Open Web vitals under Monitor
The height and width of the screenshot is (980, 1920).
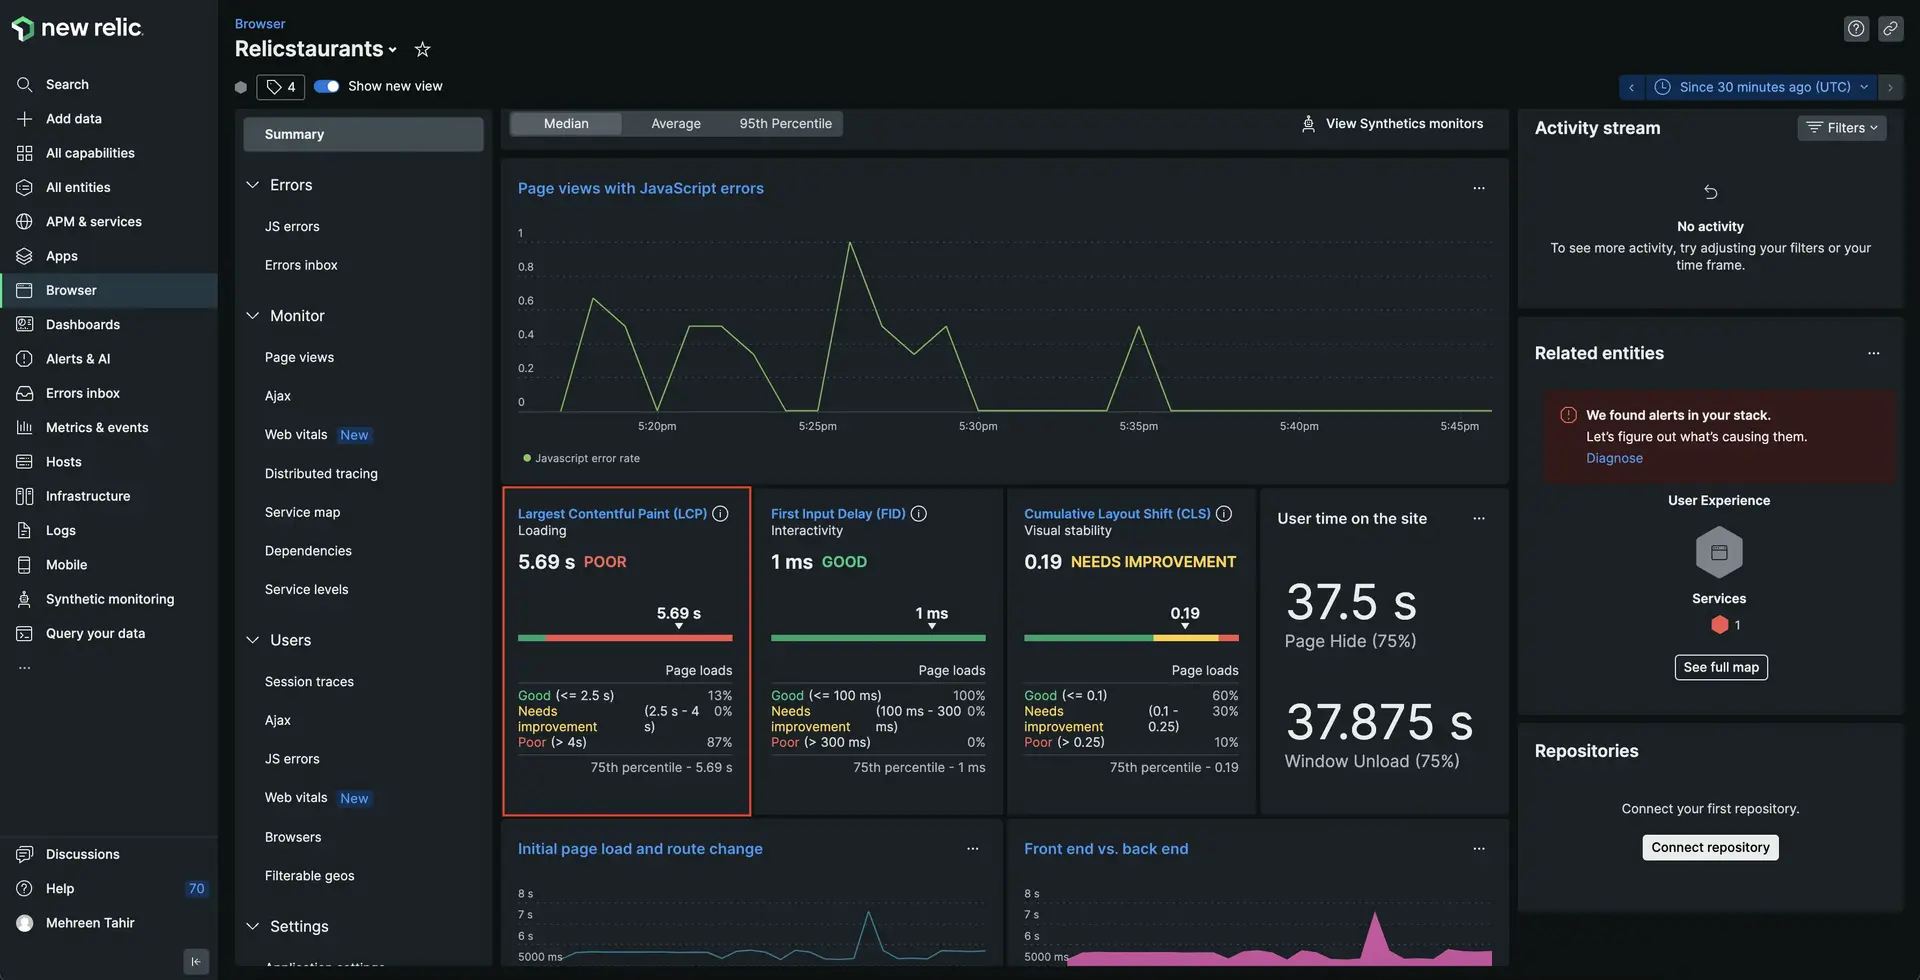pos(296,435)
